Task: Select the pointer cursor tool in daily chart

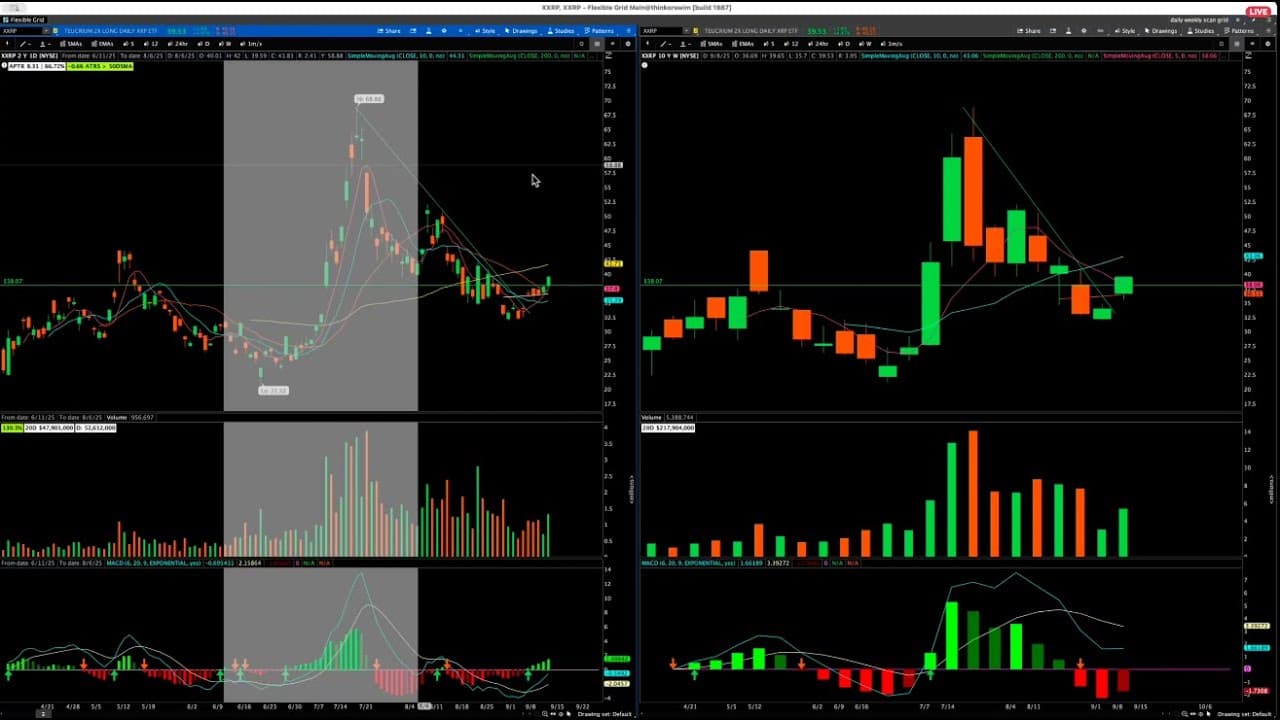Action: (x=8, y=44)
